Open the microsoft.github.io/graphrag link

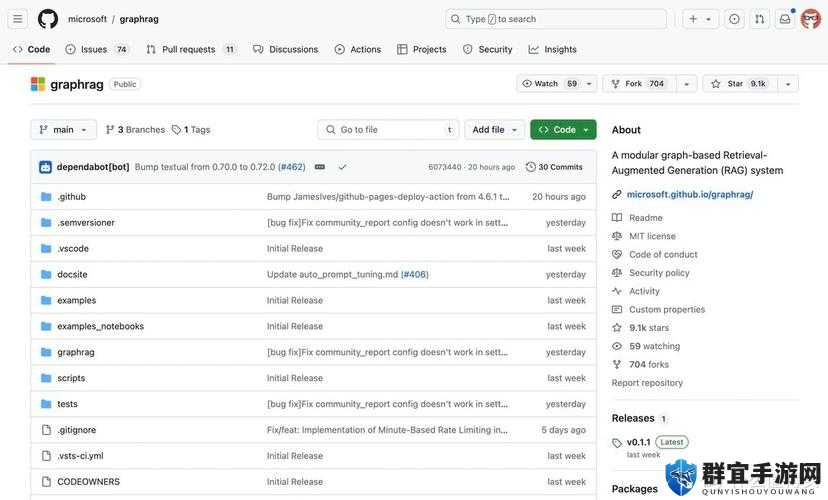(690, 194)
